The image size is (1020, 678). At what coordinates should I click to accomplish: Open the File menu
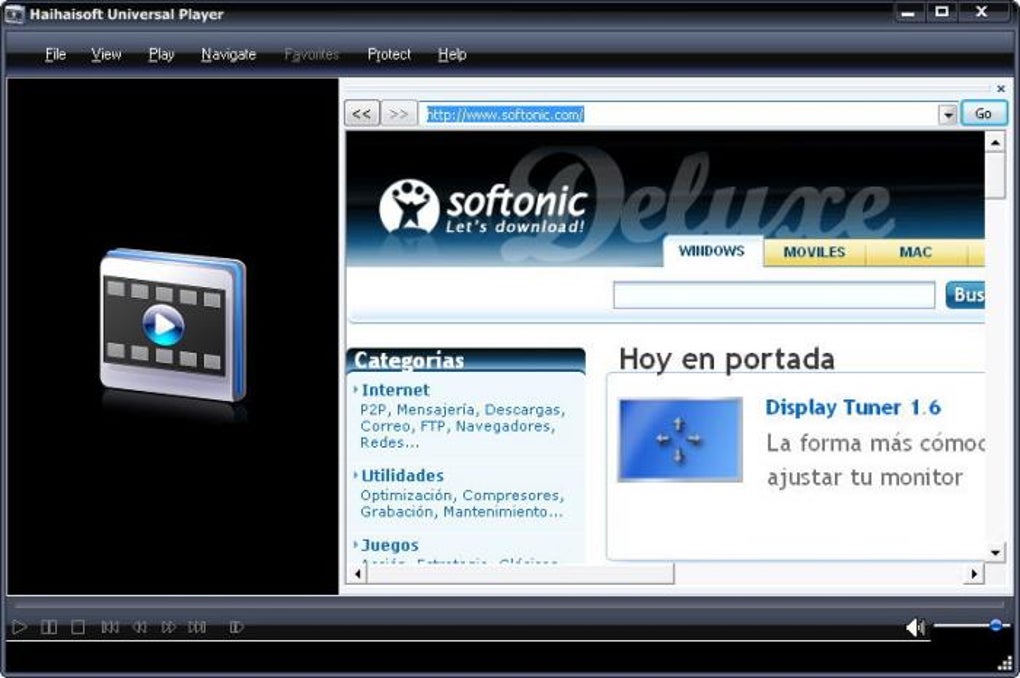pyautogui.click(x=55, y=55)
